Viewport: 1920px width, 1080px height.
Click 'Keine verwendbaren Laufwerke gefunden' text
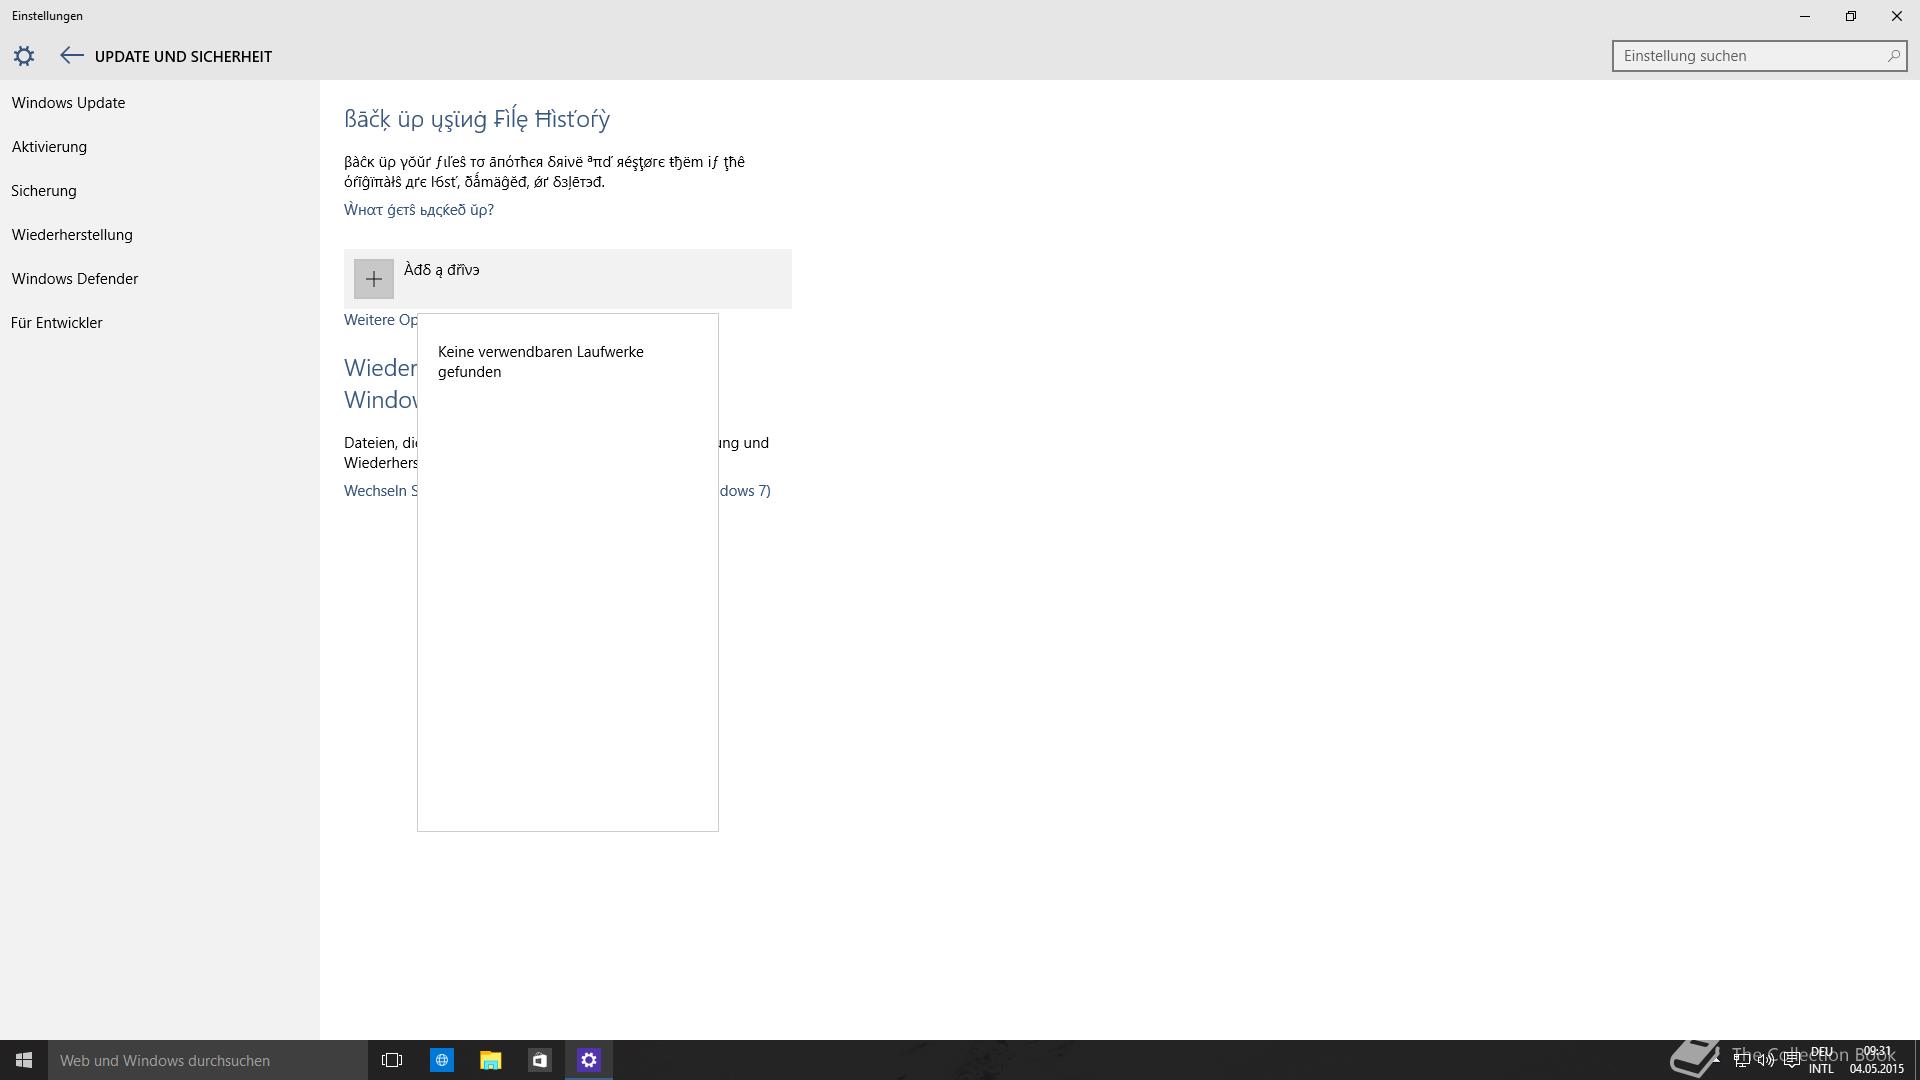541,362
